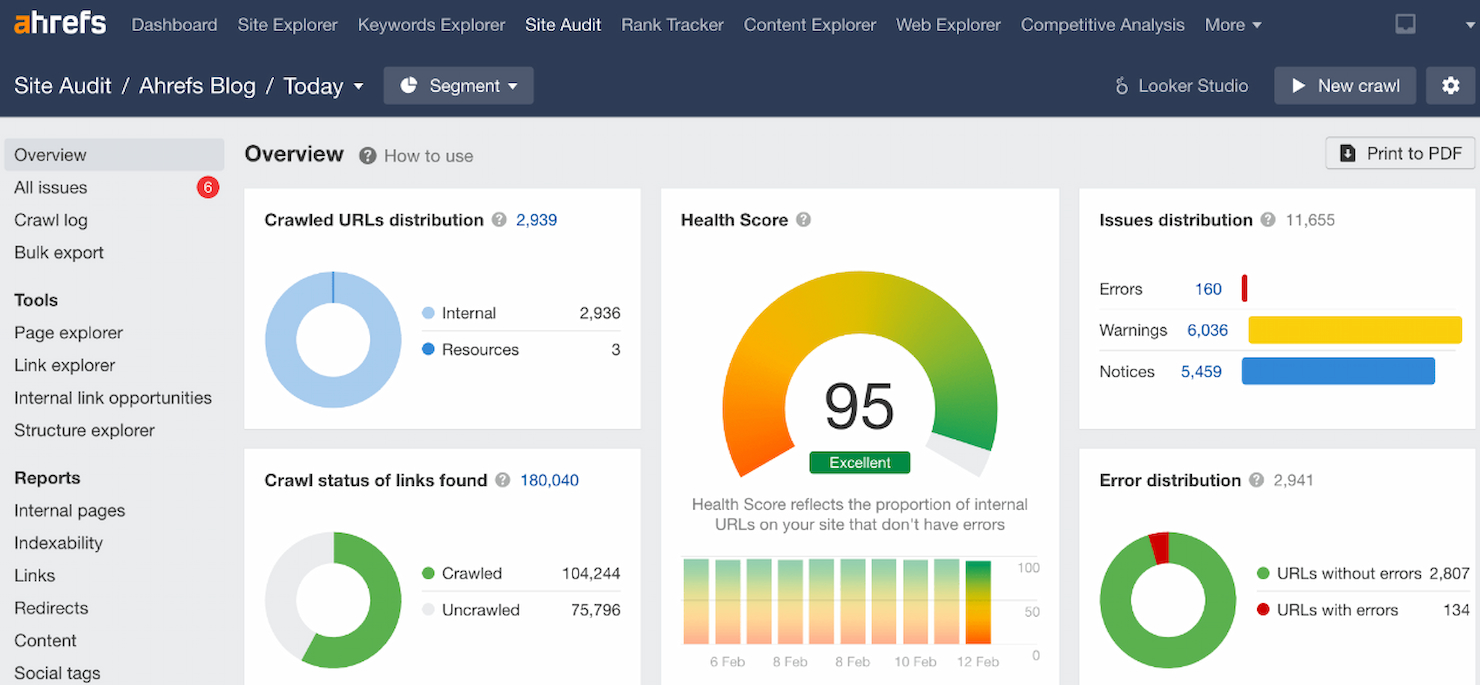Click the 2,939 crawled URLs count
This screenshot has height=685, width=1480.
pos(536,220)
